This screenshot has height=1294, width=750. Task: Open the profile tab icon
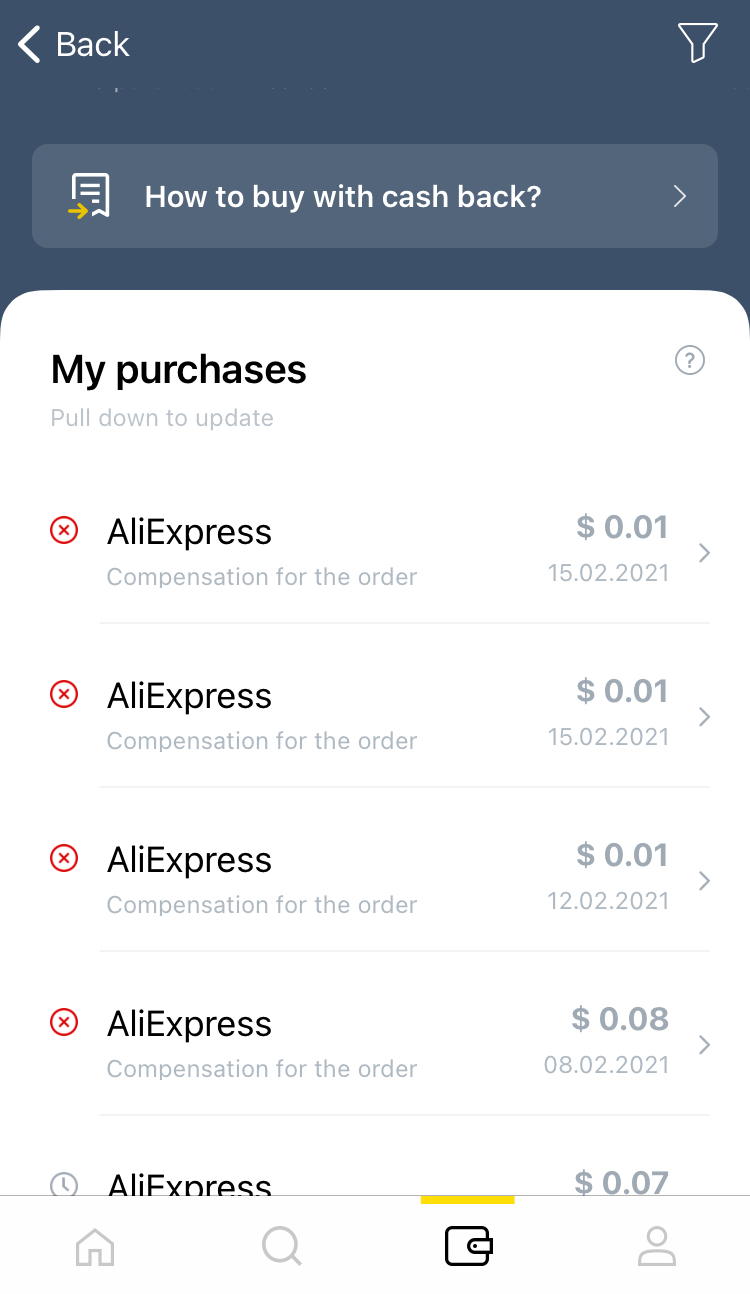(x=656, y=1246)
